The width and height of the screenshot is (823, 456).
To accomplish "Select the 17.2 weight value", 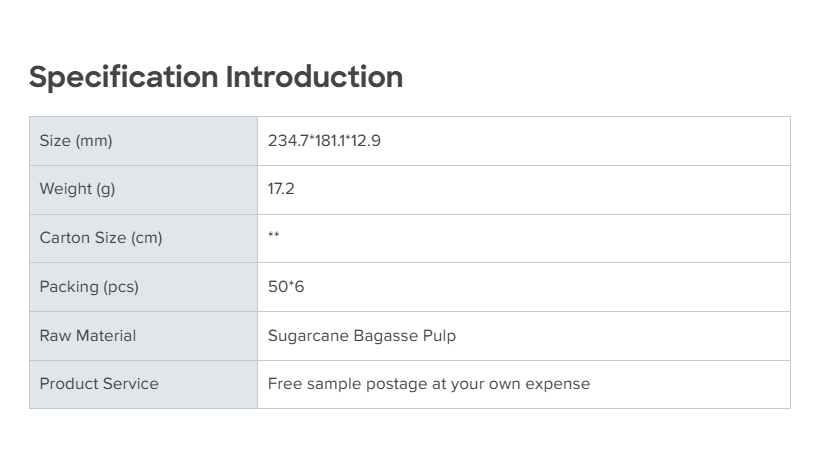I will click(281, 189).
